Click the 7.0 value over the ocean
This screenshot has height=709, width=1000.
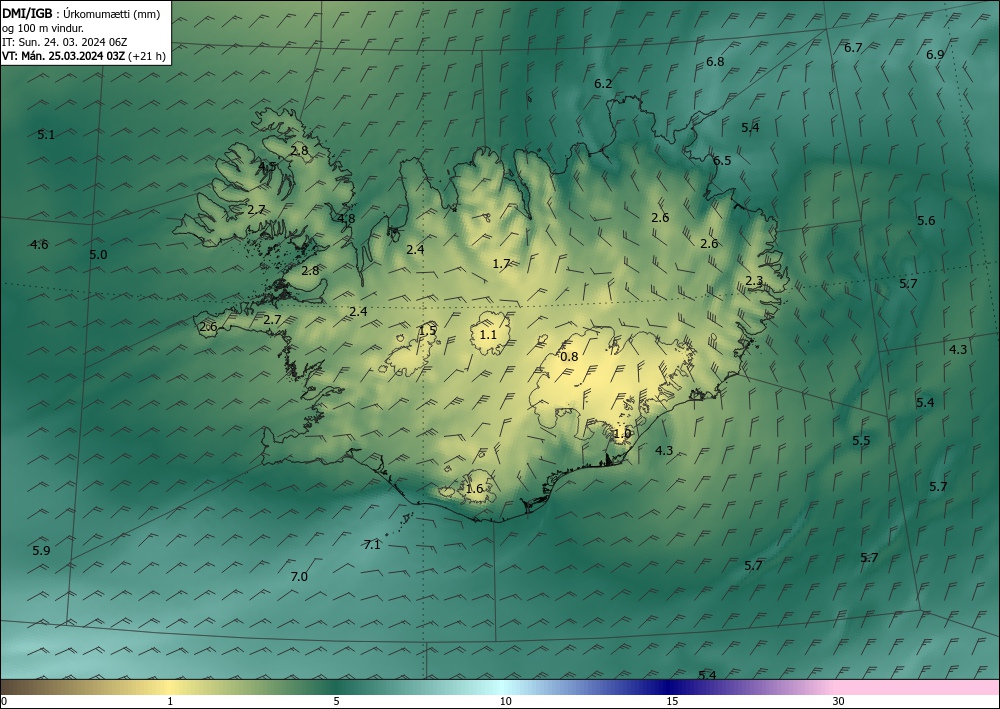tap(299, 576)
